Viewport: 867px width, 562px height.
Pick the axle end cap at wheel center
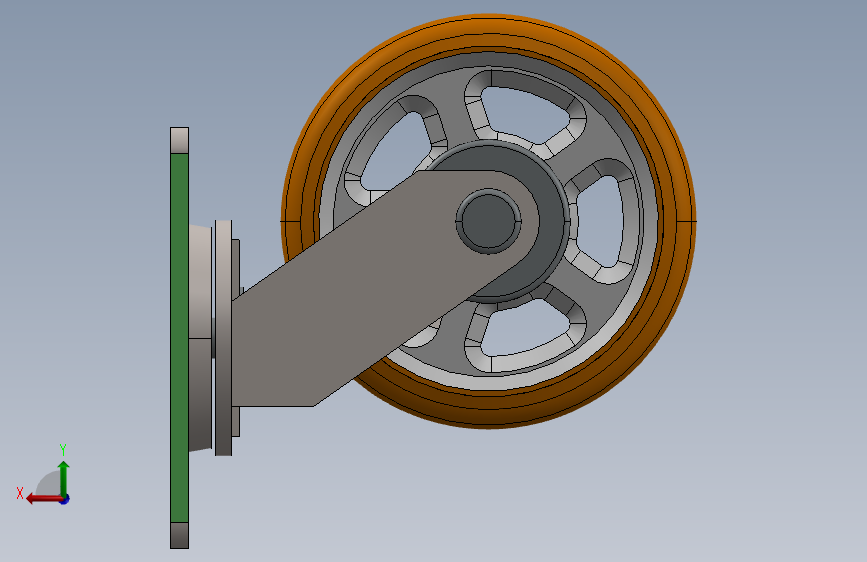pos(488,221)
